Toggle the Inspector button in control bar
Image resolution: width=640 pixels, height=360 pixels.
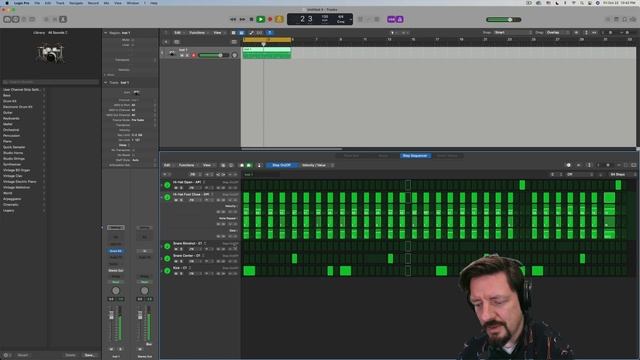click(15, 19)
